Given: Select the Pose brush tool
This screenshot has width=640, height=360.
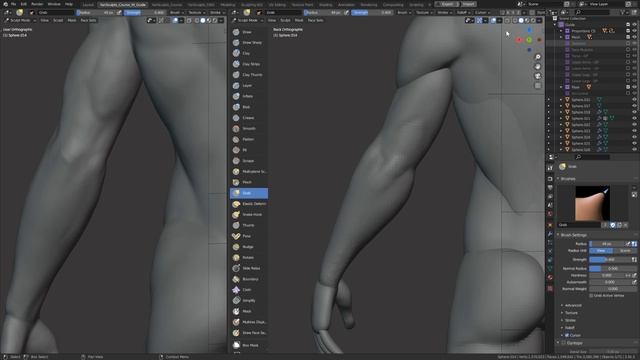Looking at the screenshot, I should (x=249, y=236).
